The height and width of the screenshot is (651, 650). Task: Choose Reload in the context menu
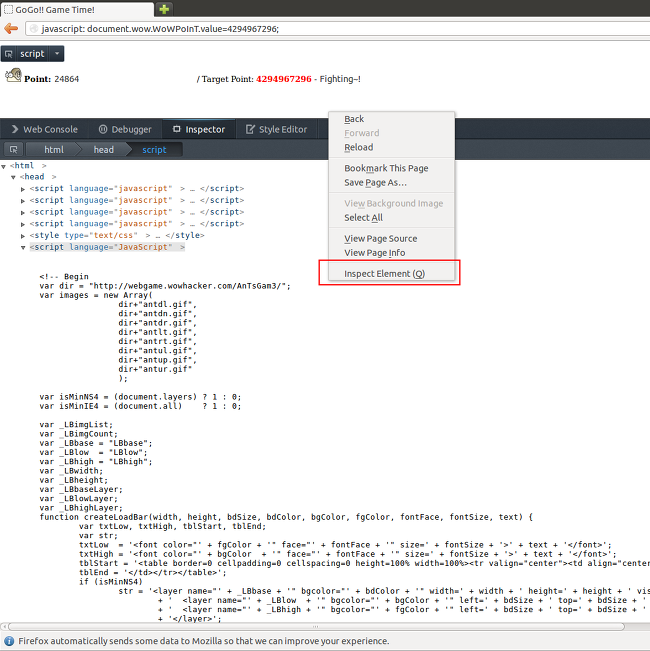(x=359, y=147)
